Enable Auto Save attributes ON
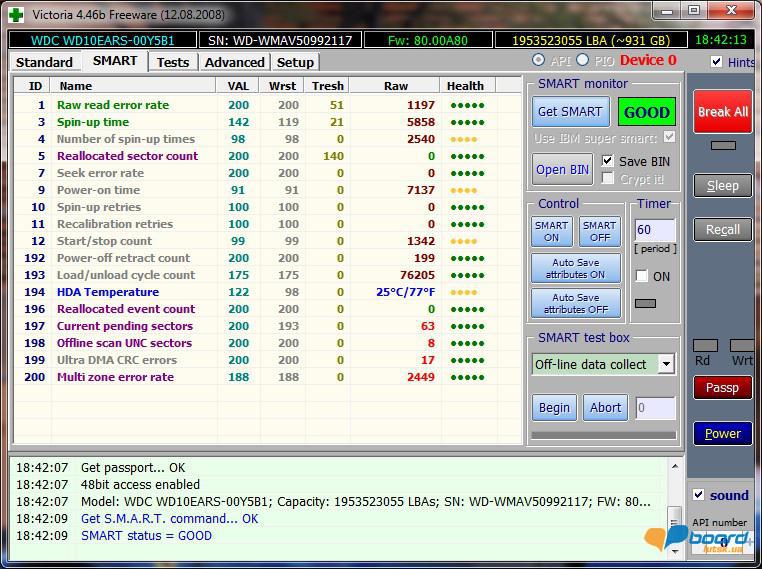 click(575, 268)
